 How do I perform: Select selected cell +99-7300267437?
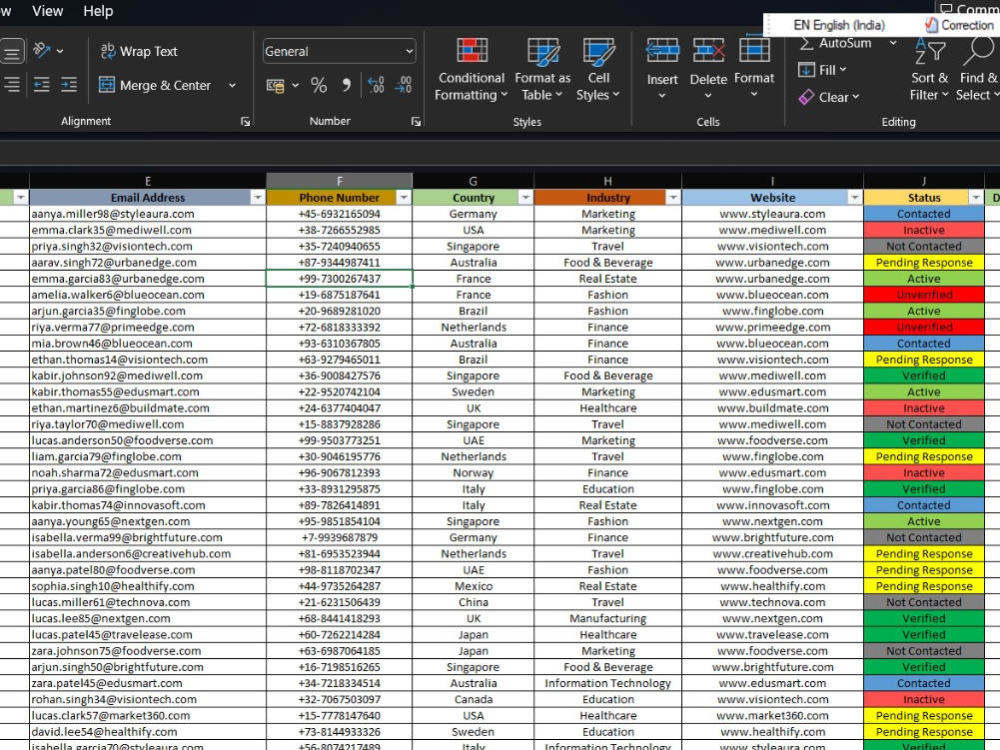tap(339, 279)
